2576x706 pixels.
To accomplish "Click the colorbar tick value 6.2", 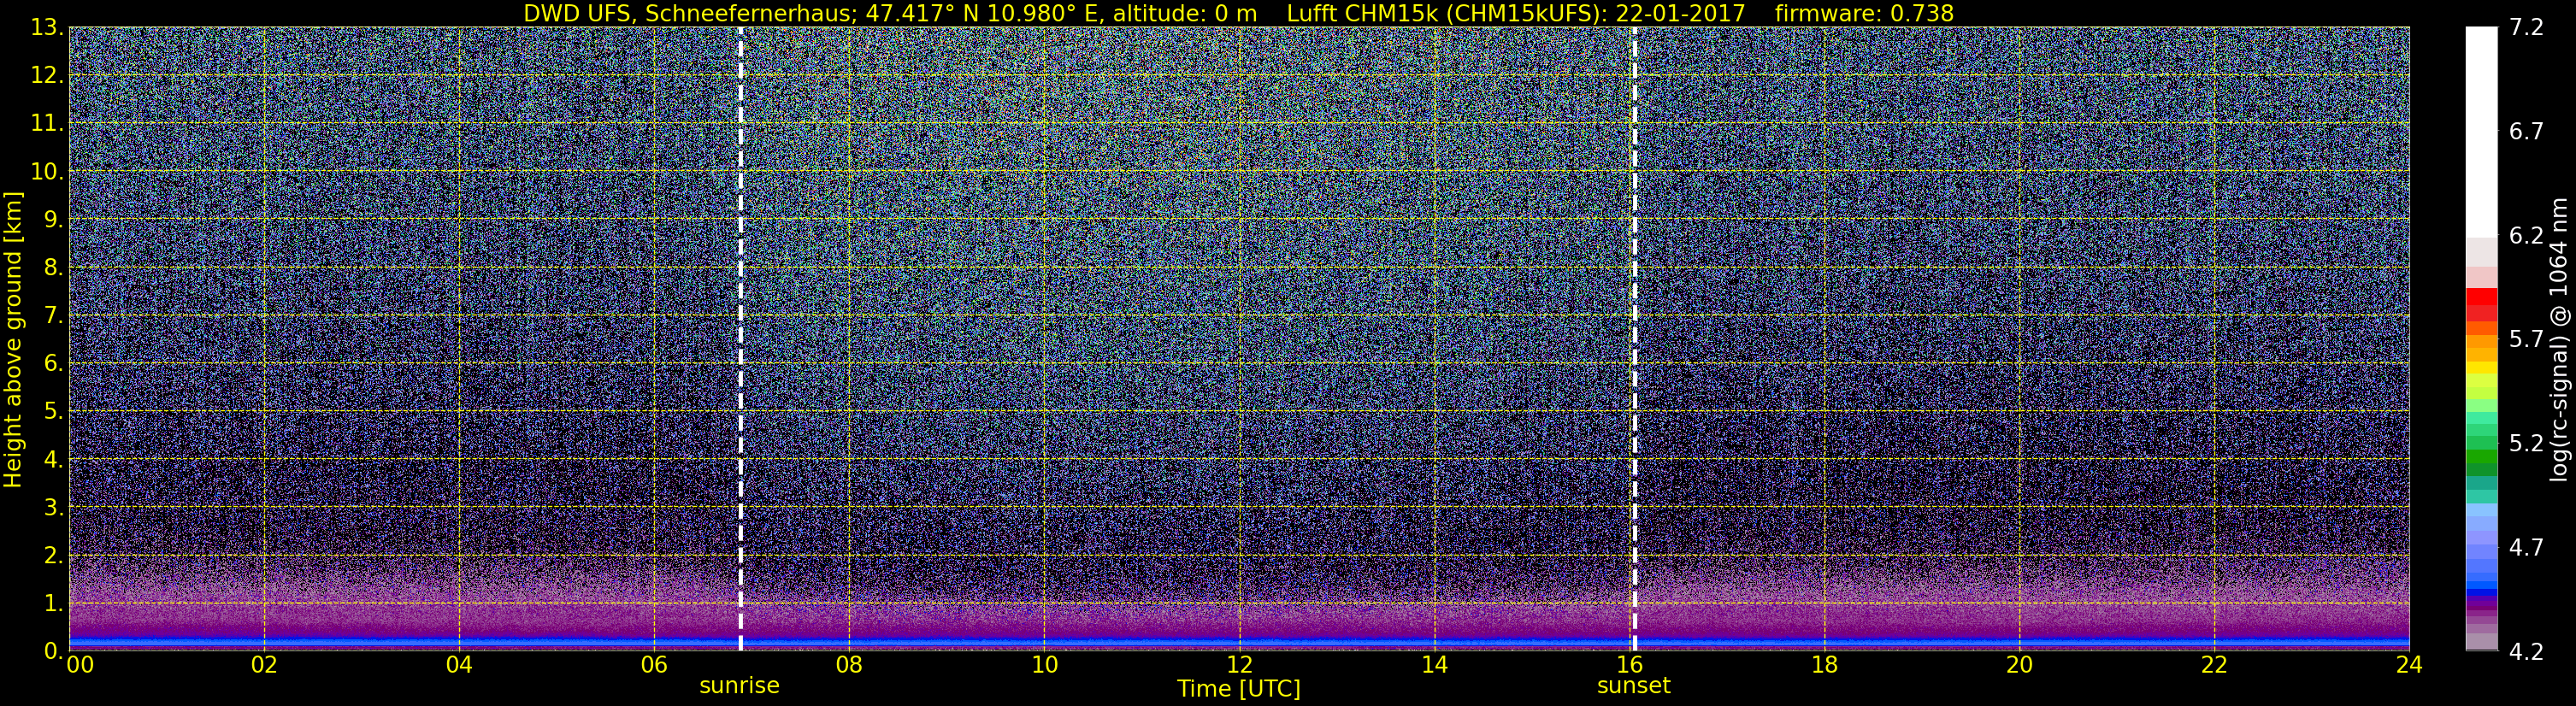I will click(x=2526, y=236).
